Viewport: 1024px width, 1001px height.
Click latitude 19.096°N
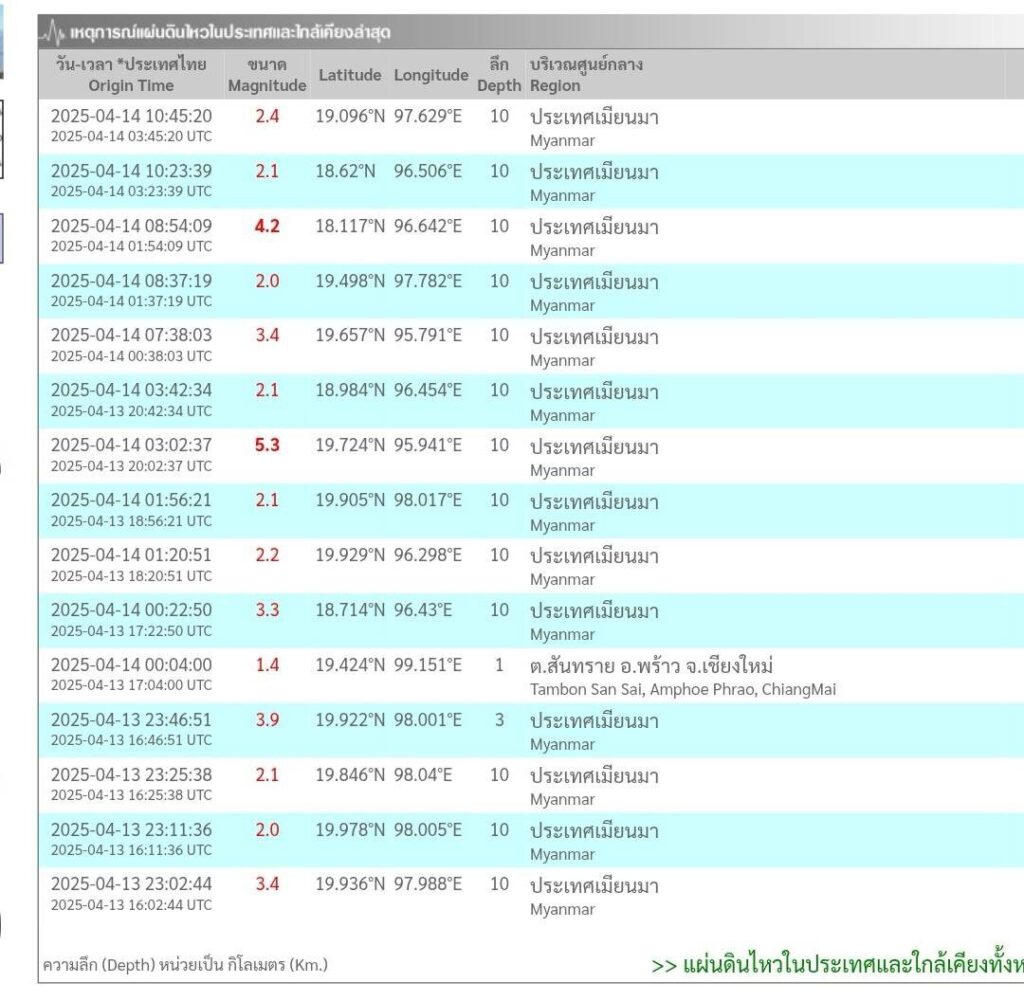pos(350,116)
